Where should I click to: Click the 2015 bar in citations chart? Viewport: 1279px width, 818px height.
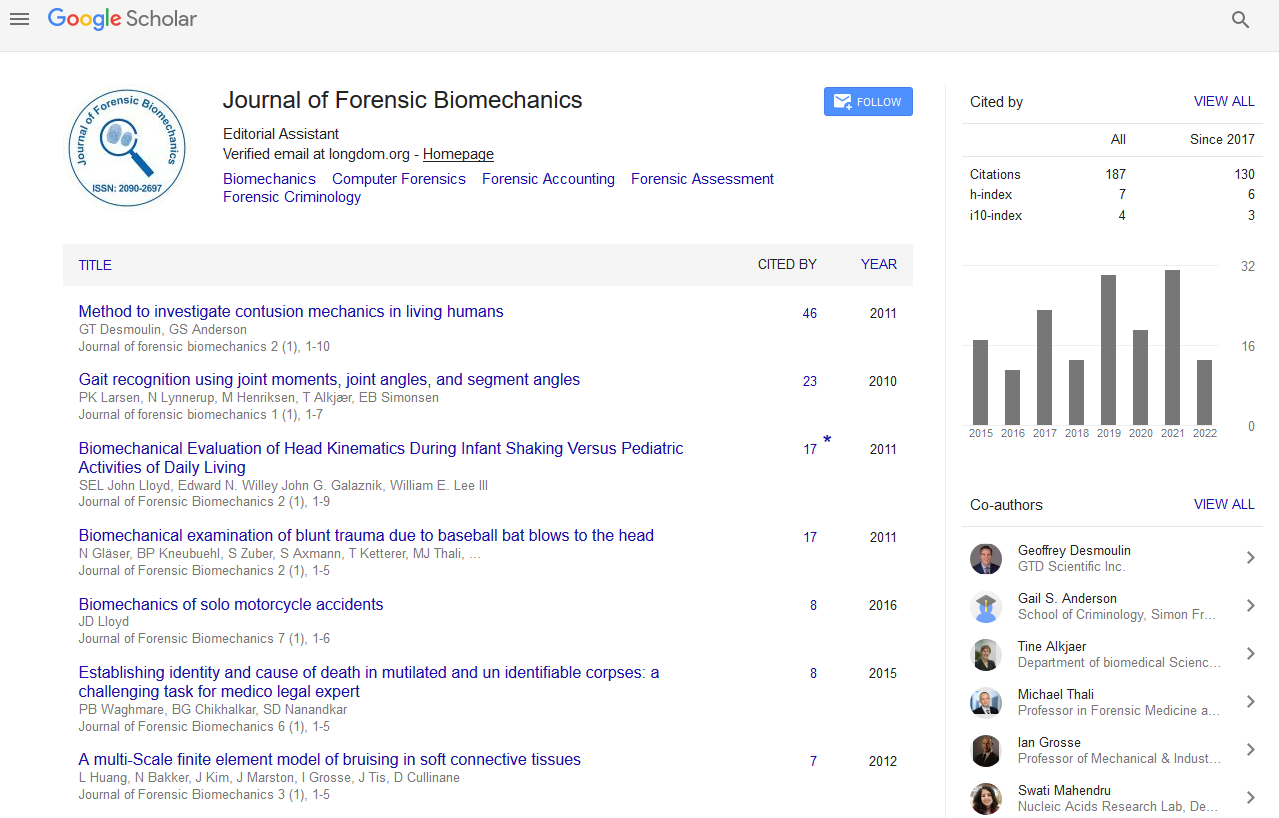[x=980, y=383]
